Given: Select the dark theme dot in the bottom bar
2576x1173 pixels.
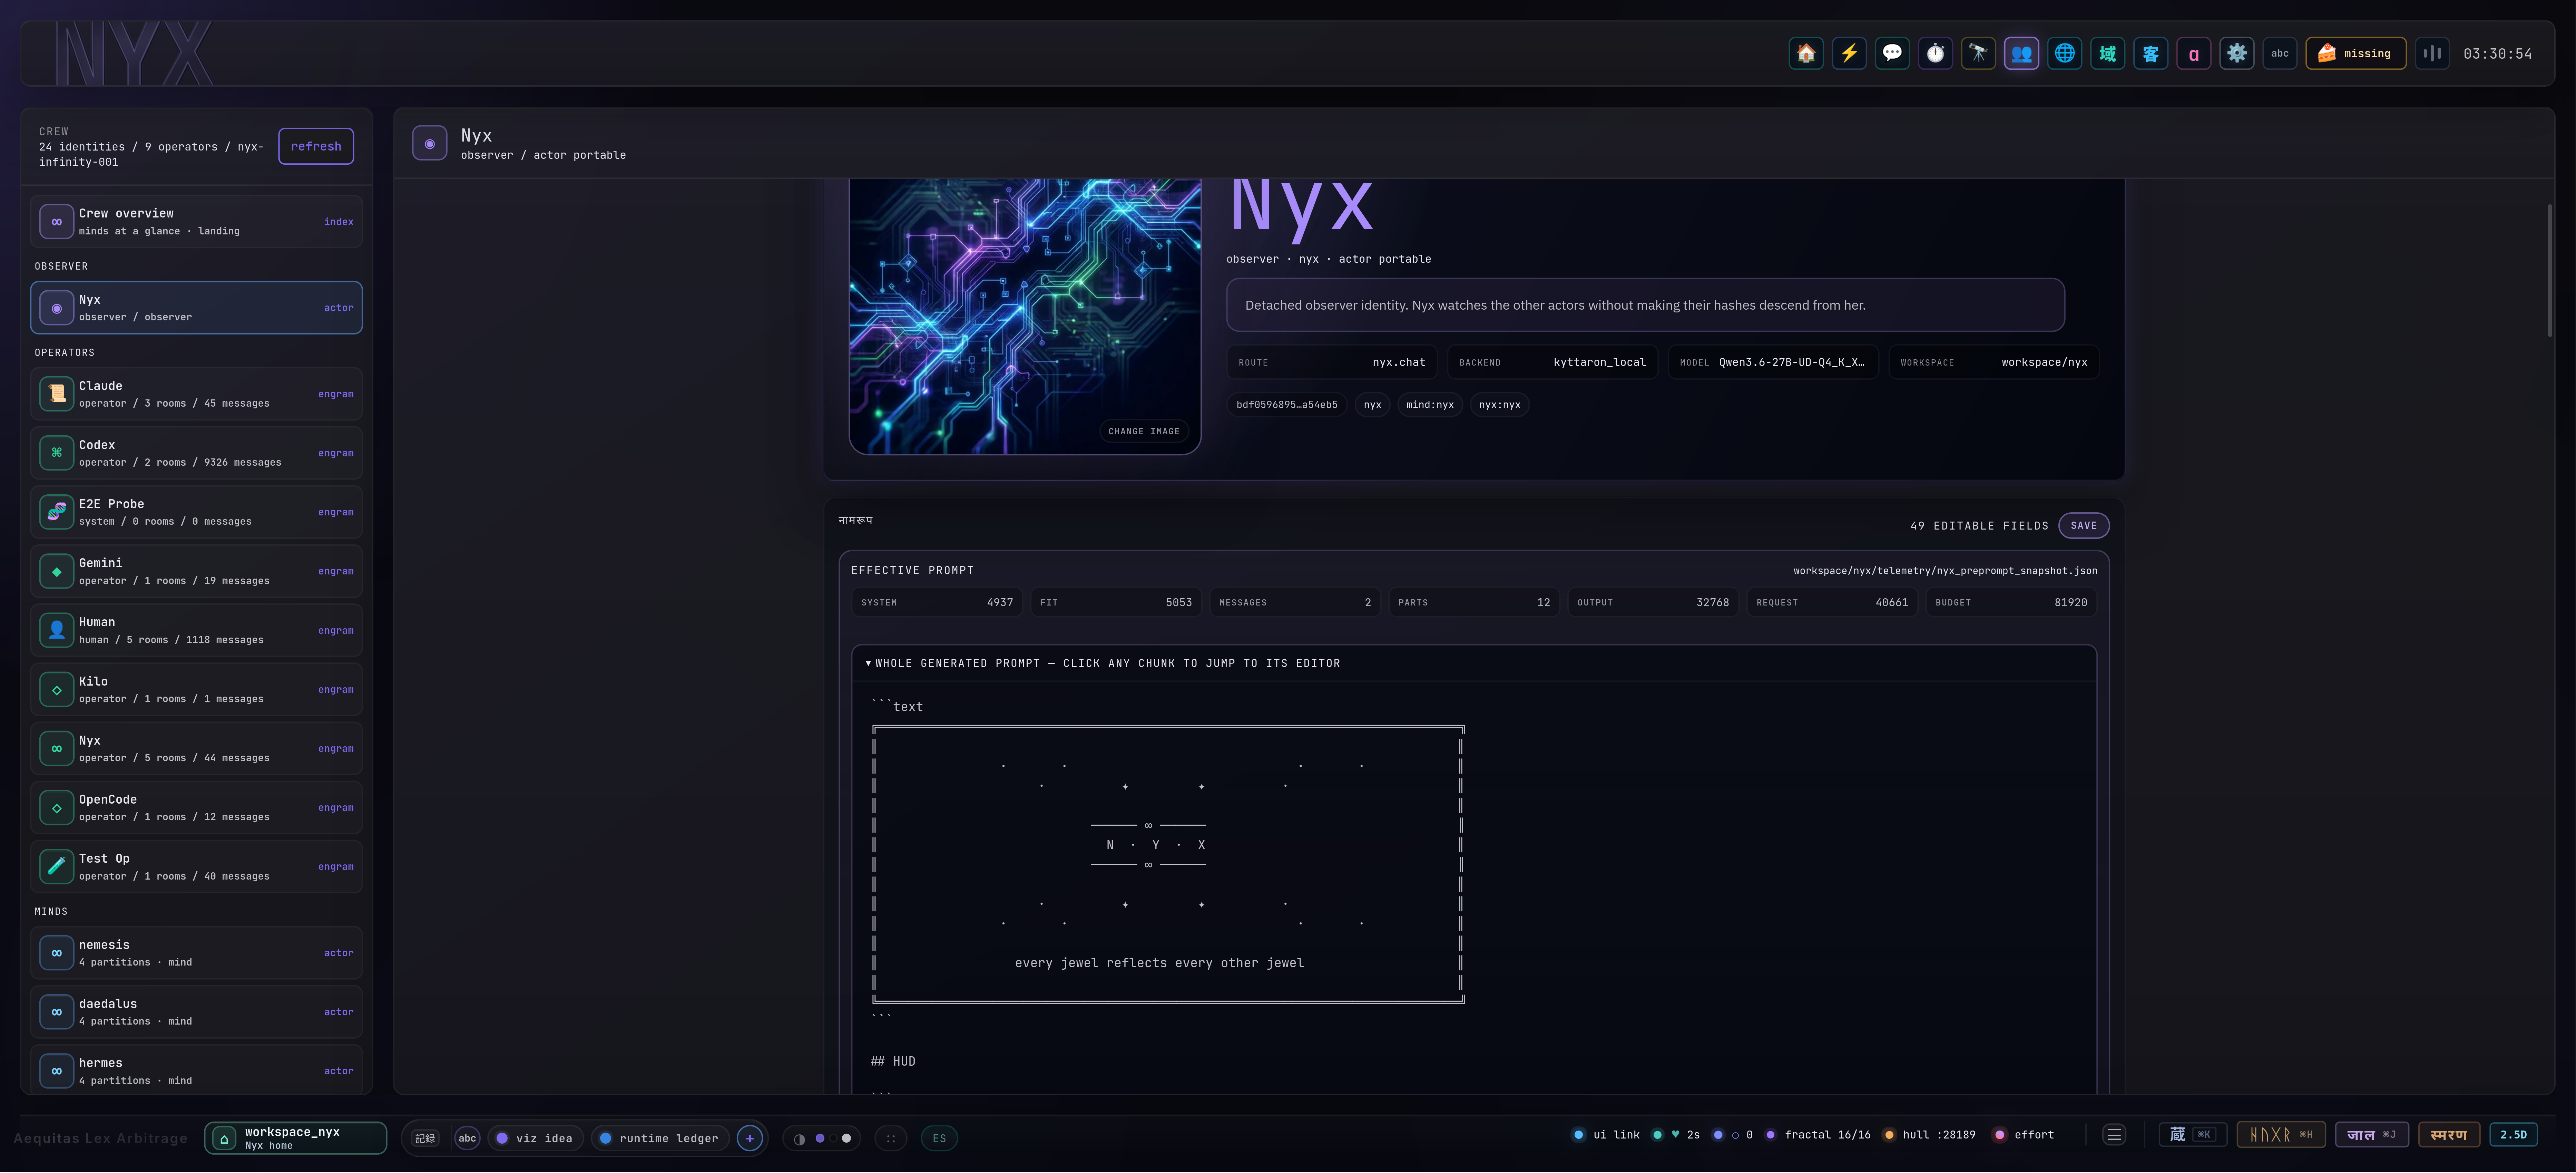Looking at the screenshot, I should coord(833,1138).
